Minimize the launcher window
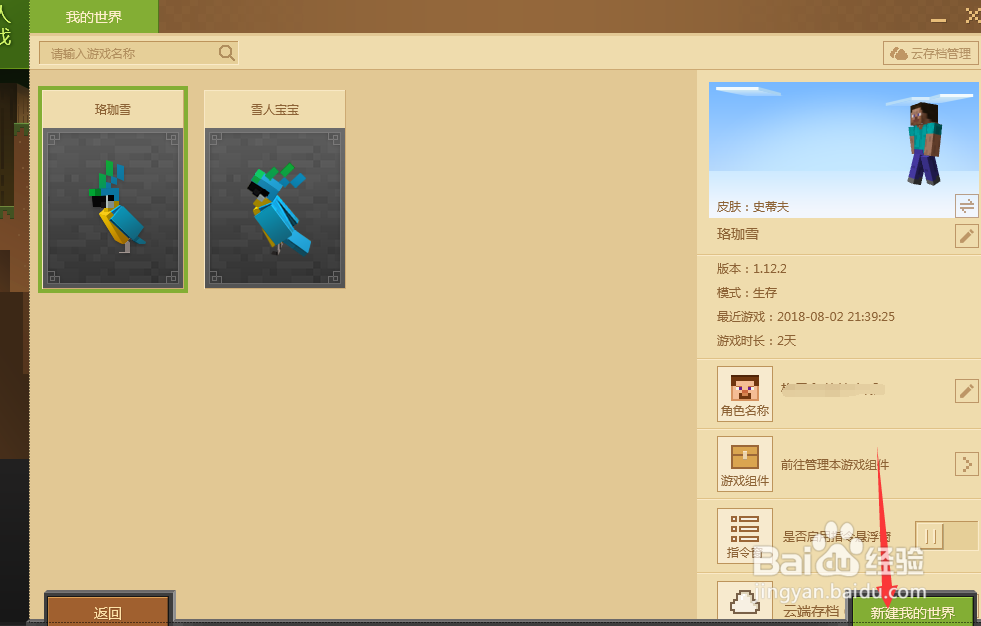Viewport: 981px width, 626px height. tap(938, 19)
